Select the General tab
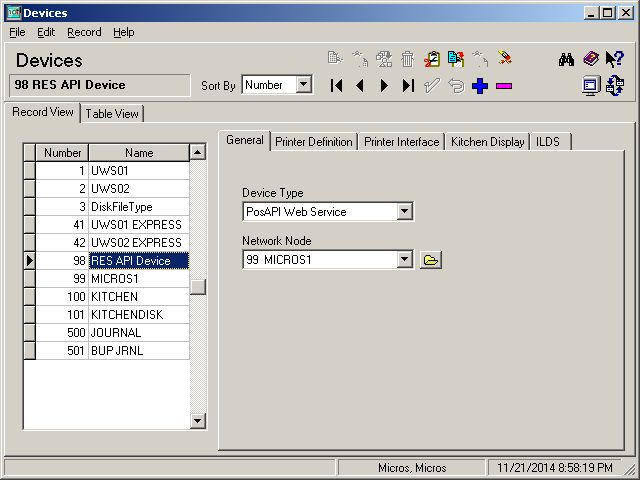640x480 pixels. tap(244, 140)
